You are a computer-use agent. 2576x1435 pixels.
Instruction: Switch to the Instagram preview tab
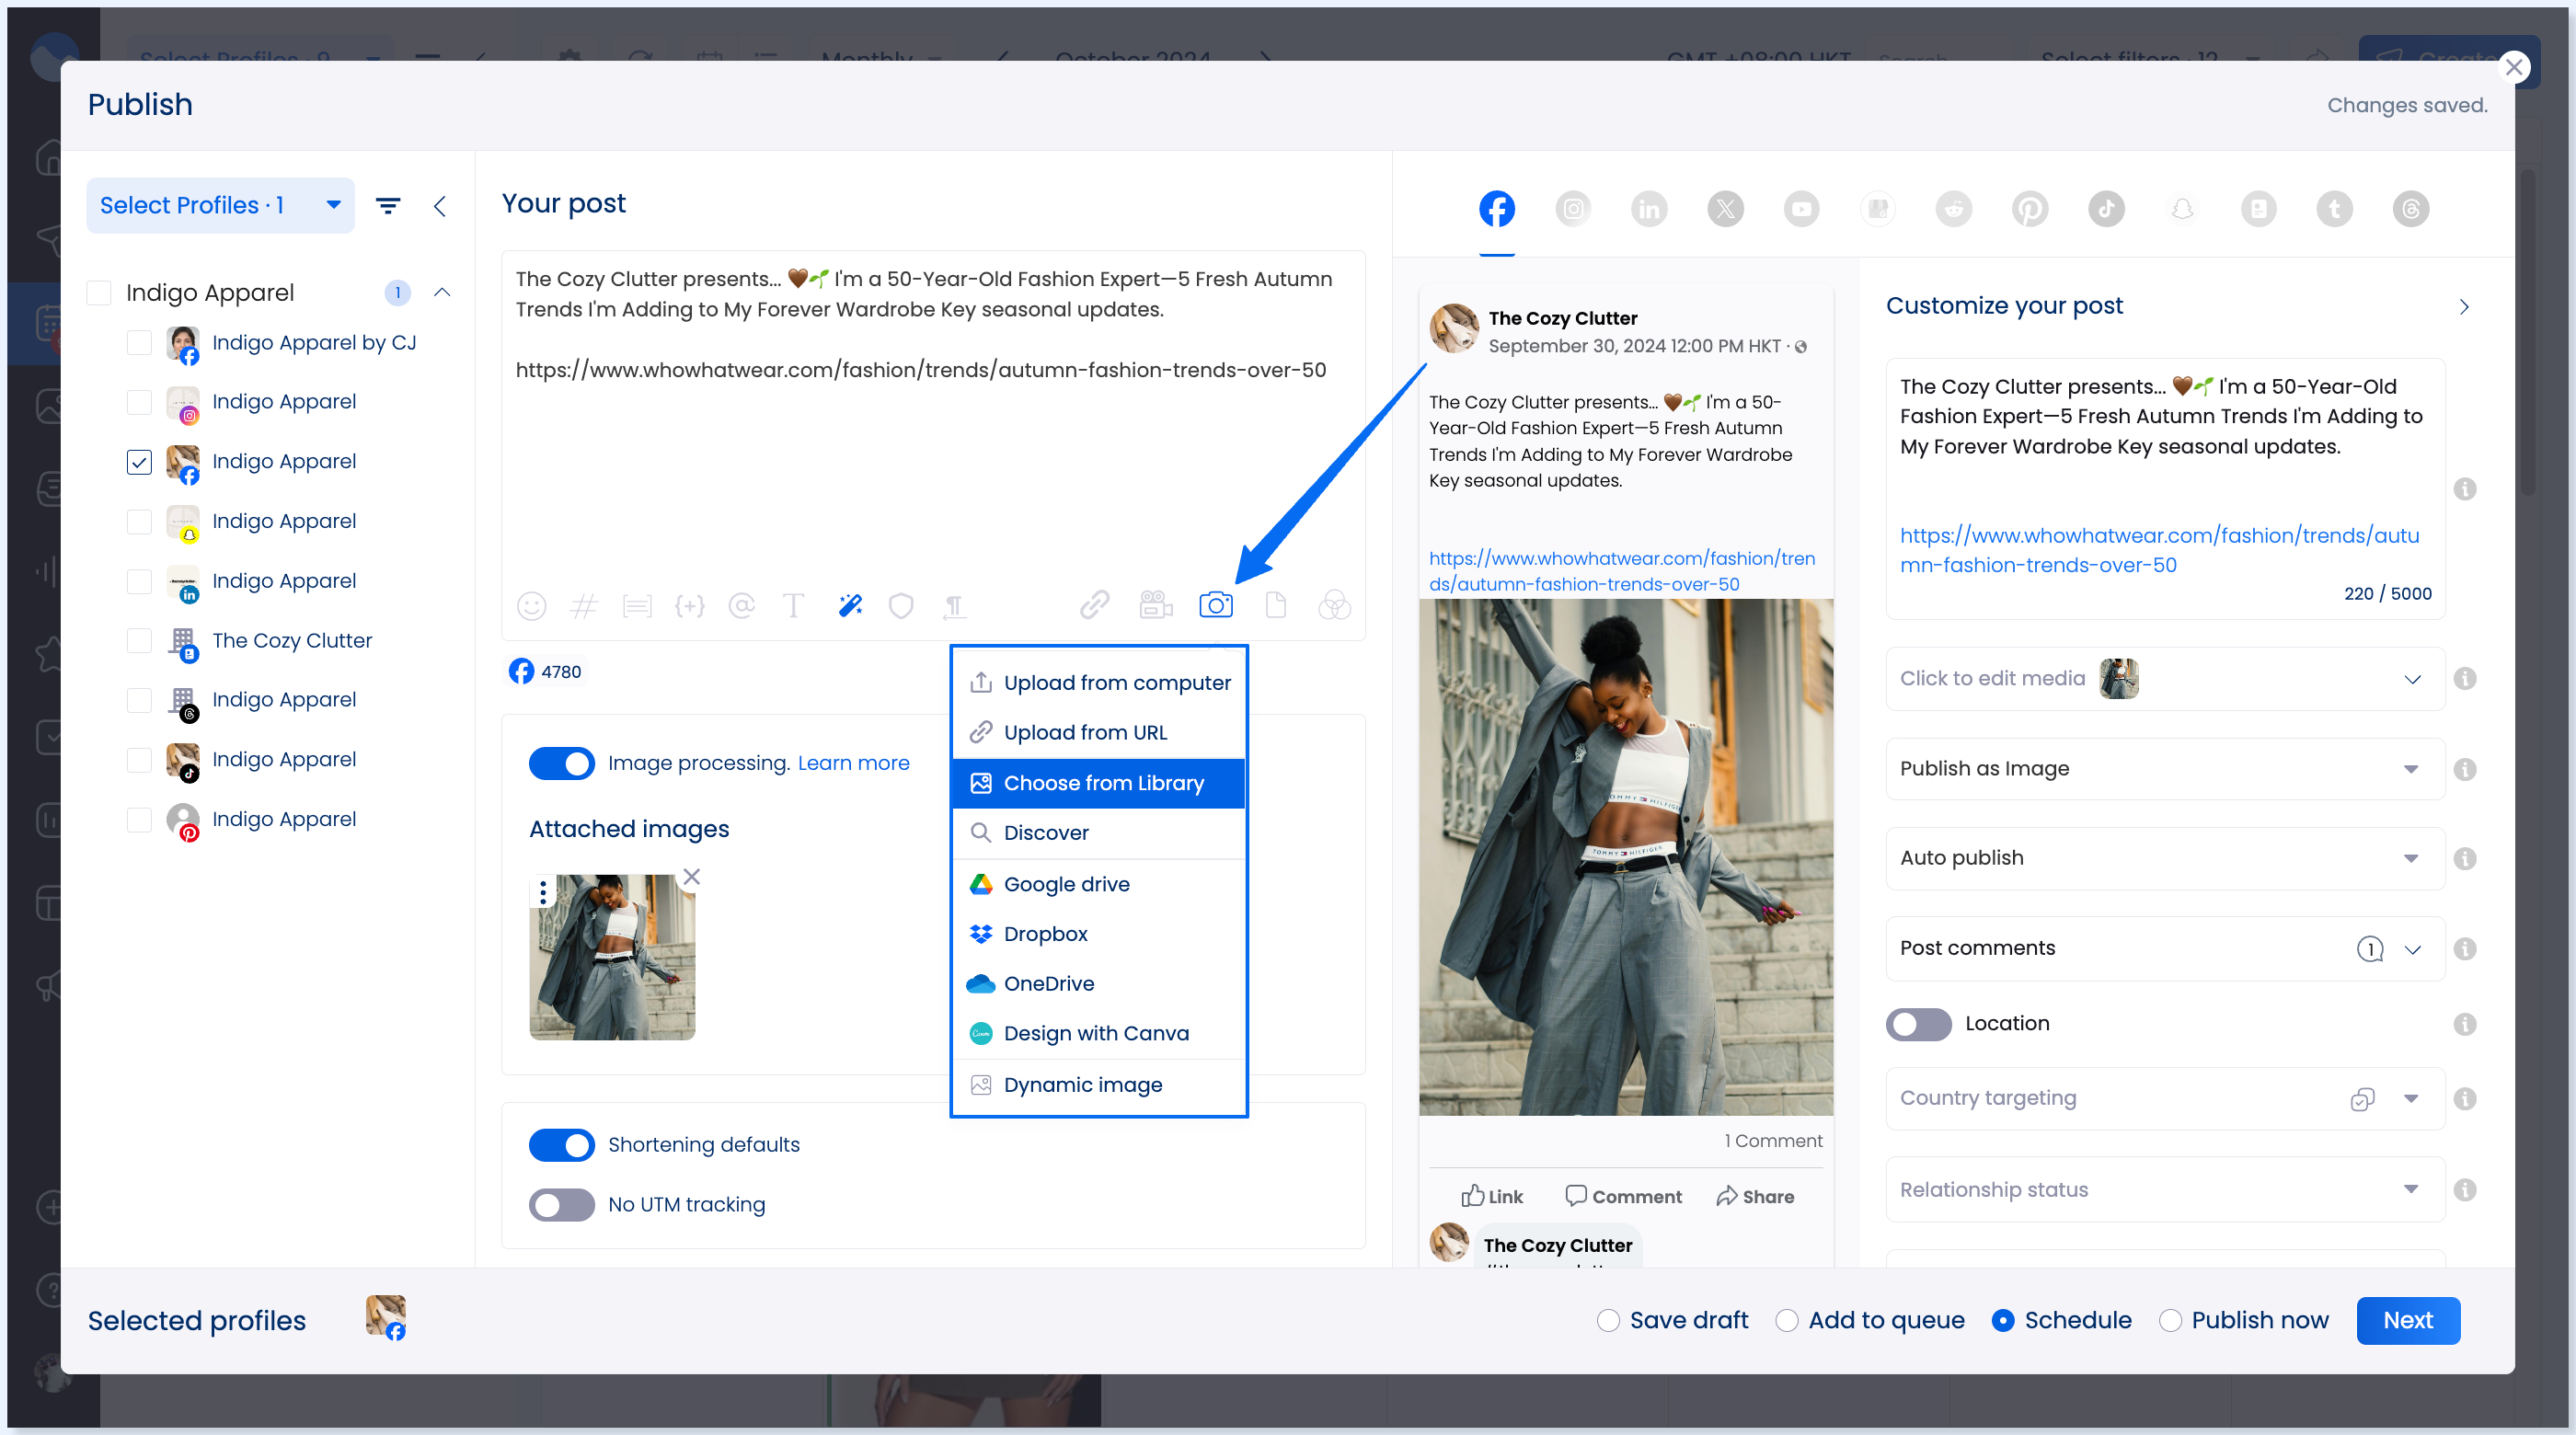pyautogui.click(x=1573, y=208)
